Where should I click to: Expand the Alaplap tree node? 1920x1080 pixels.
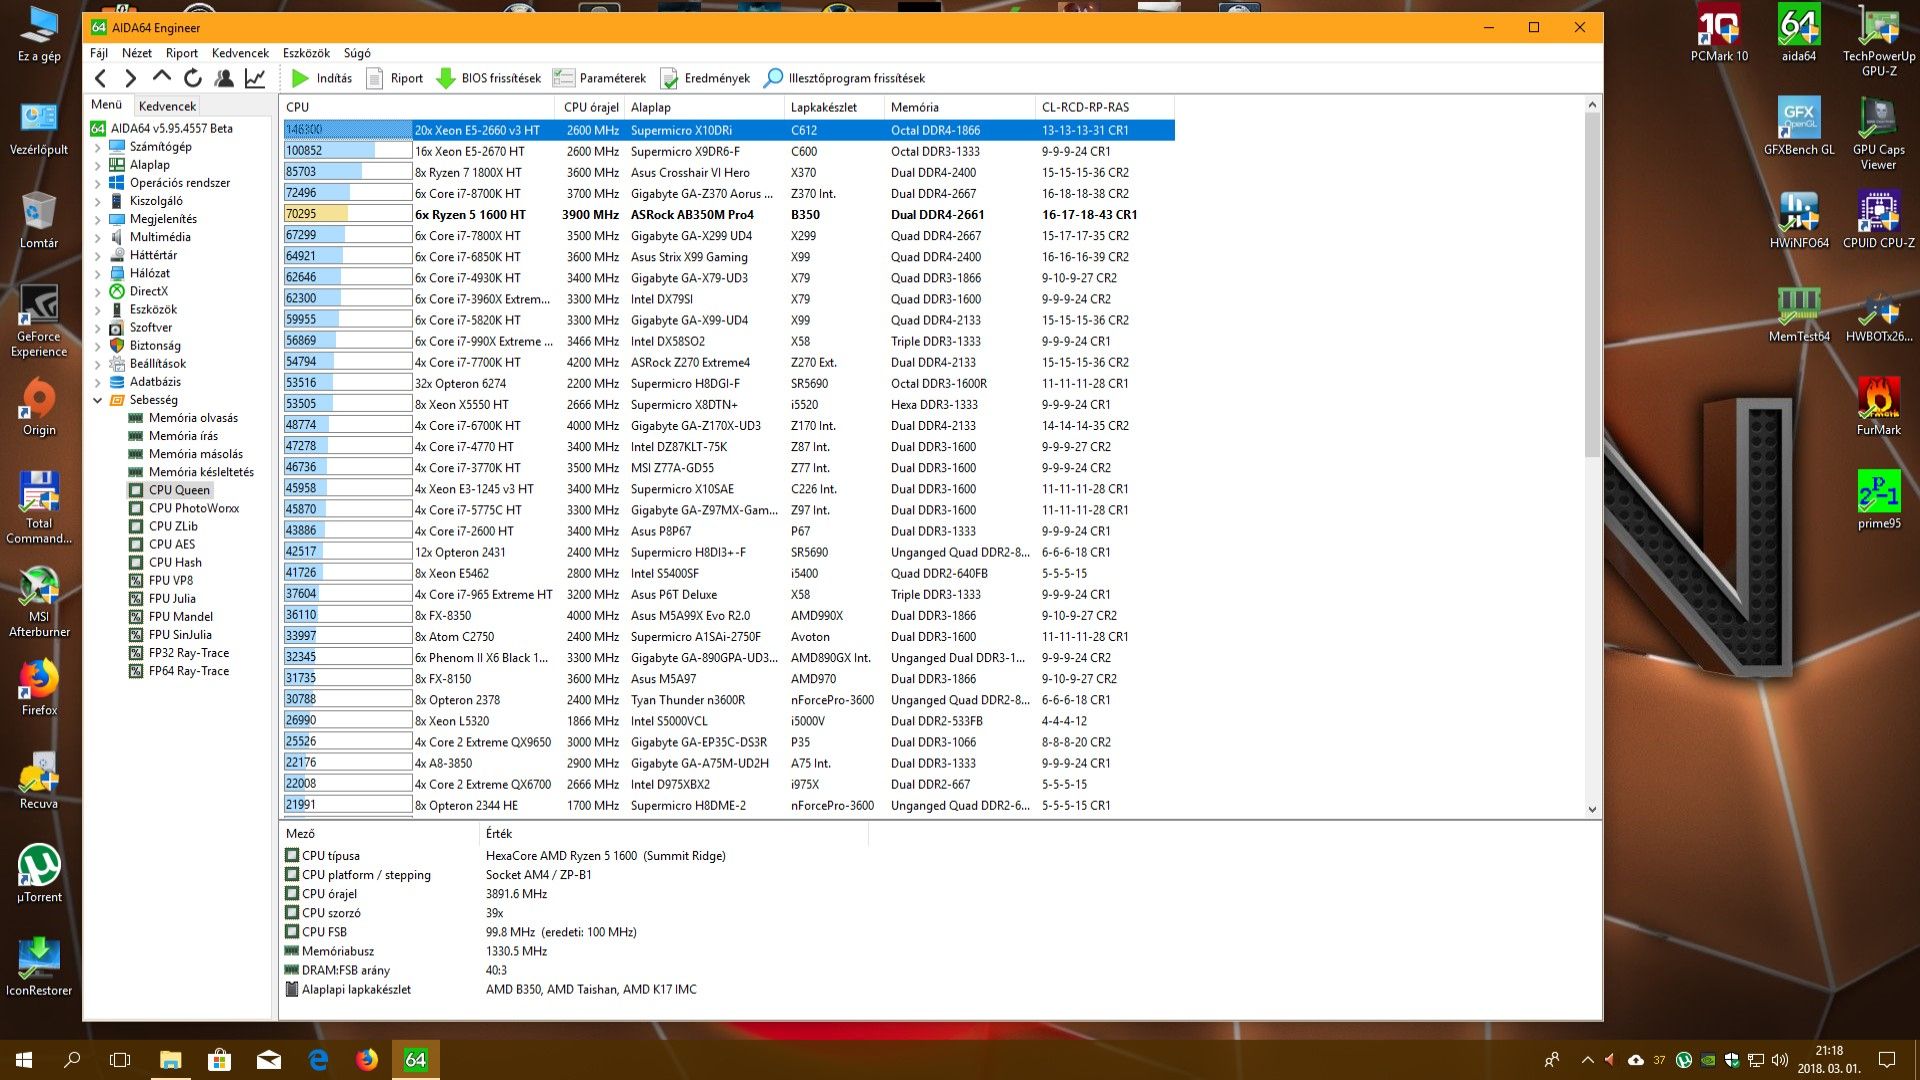pos(98,165)
